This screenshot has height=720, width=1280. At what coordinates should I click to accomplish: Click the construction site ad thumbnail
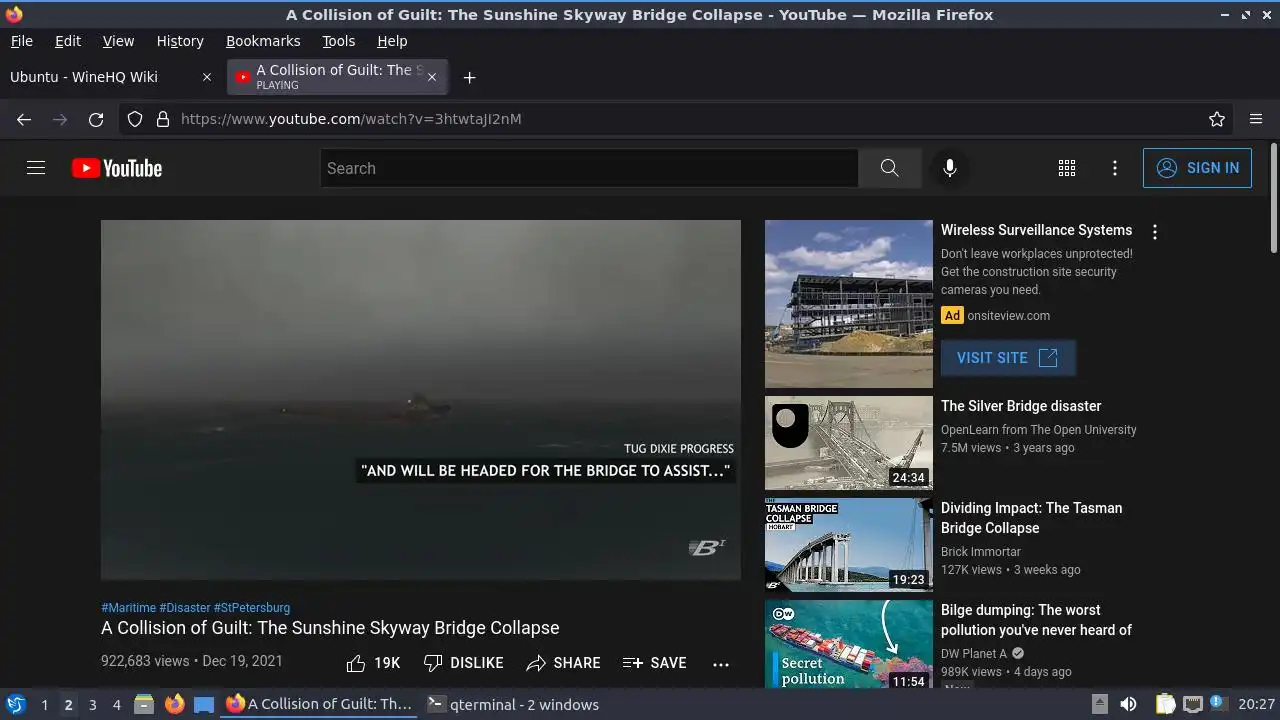[849, 304]
